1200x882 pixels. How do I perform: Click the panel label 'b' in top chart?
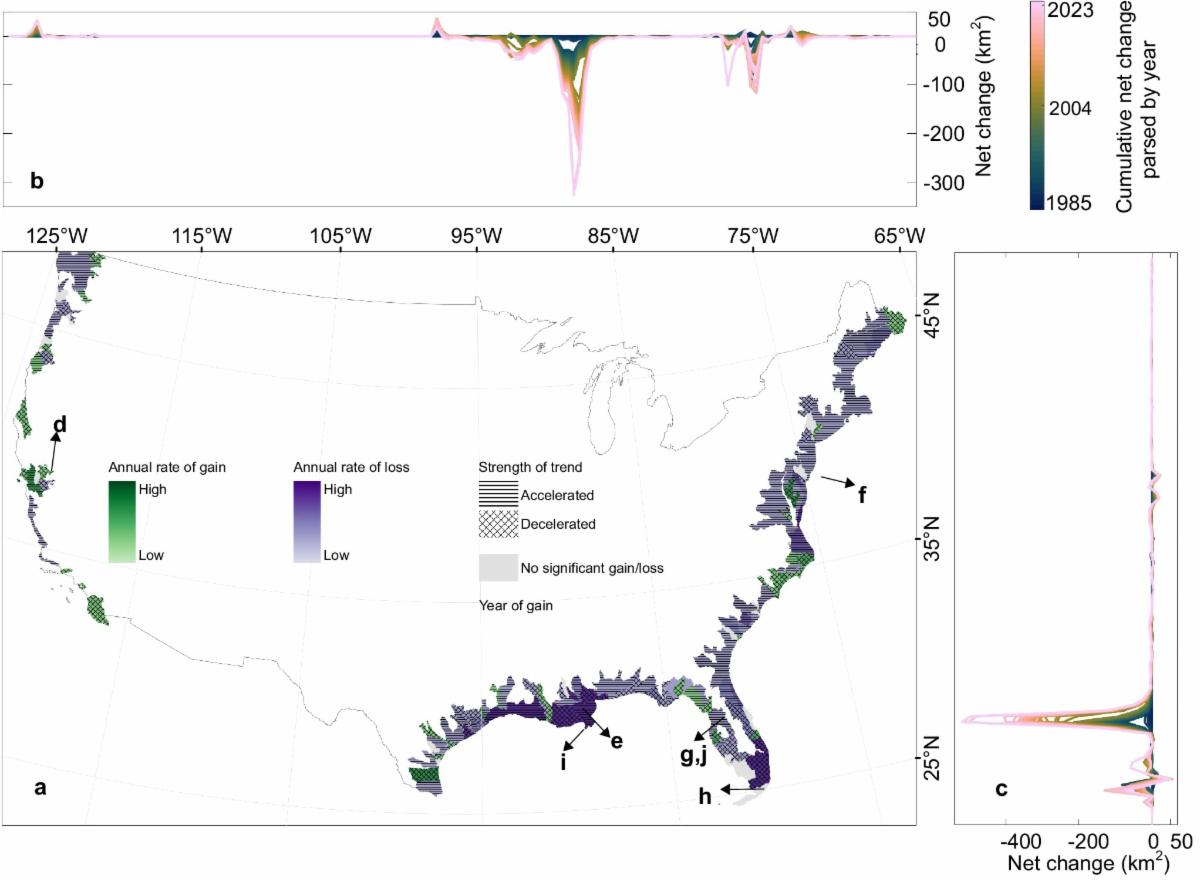coord(37,181)
